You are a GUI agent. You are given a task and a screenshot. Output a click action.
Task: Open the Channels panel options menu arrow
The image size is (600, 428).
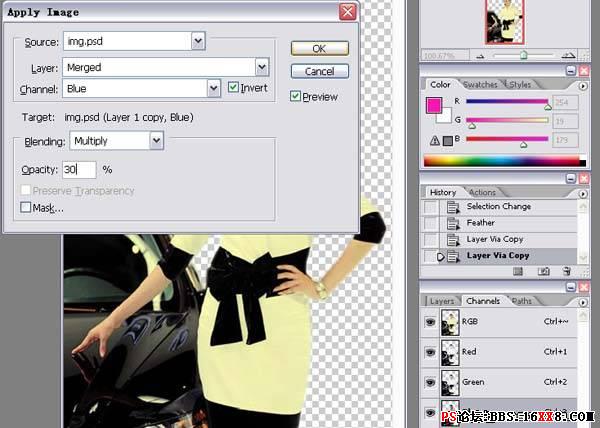coord(582,303)
